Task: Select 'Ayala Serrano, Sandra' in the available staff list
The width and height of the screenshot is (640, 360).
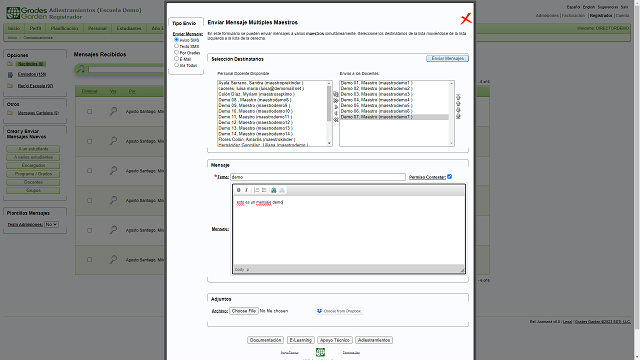Action: [x=272, y=83]
